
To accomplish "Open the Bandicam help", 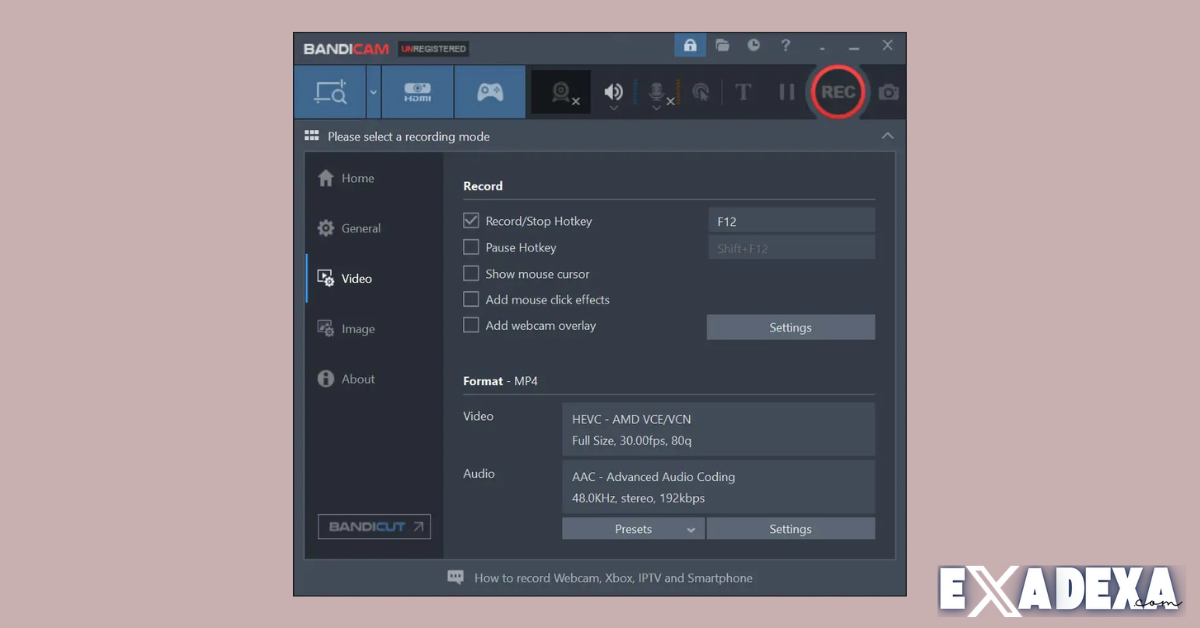I will 785,45.
